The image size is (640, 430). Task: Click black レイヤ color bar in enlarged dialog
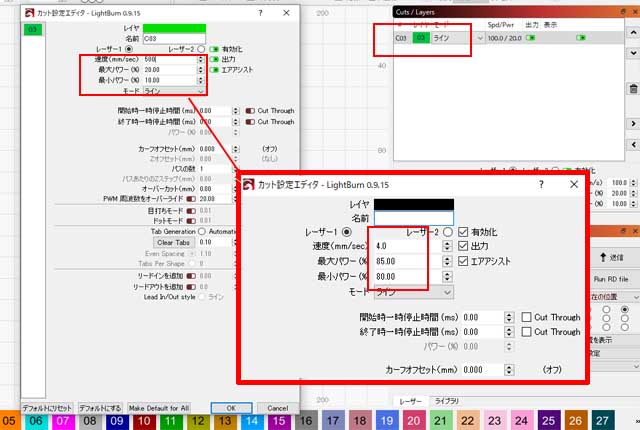coord(413,204)
